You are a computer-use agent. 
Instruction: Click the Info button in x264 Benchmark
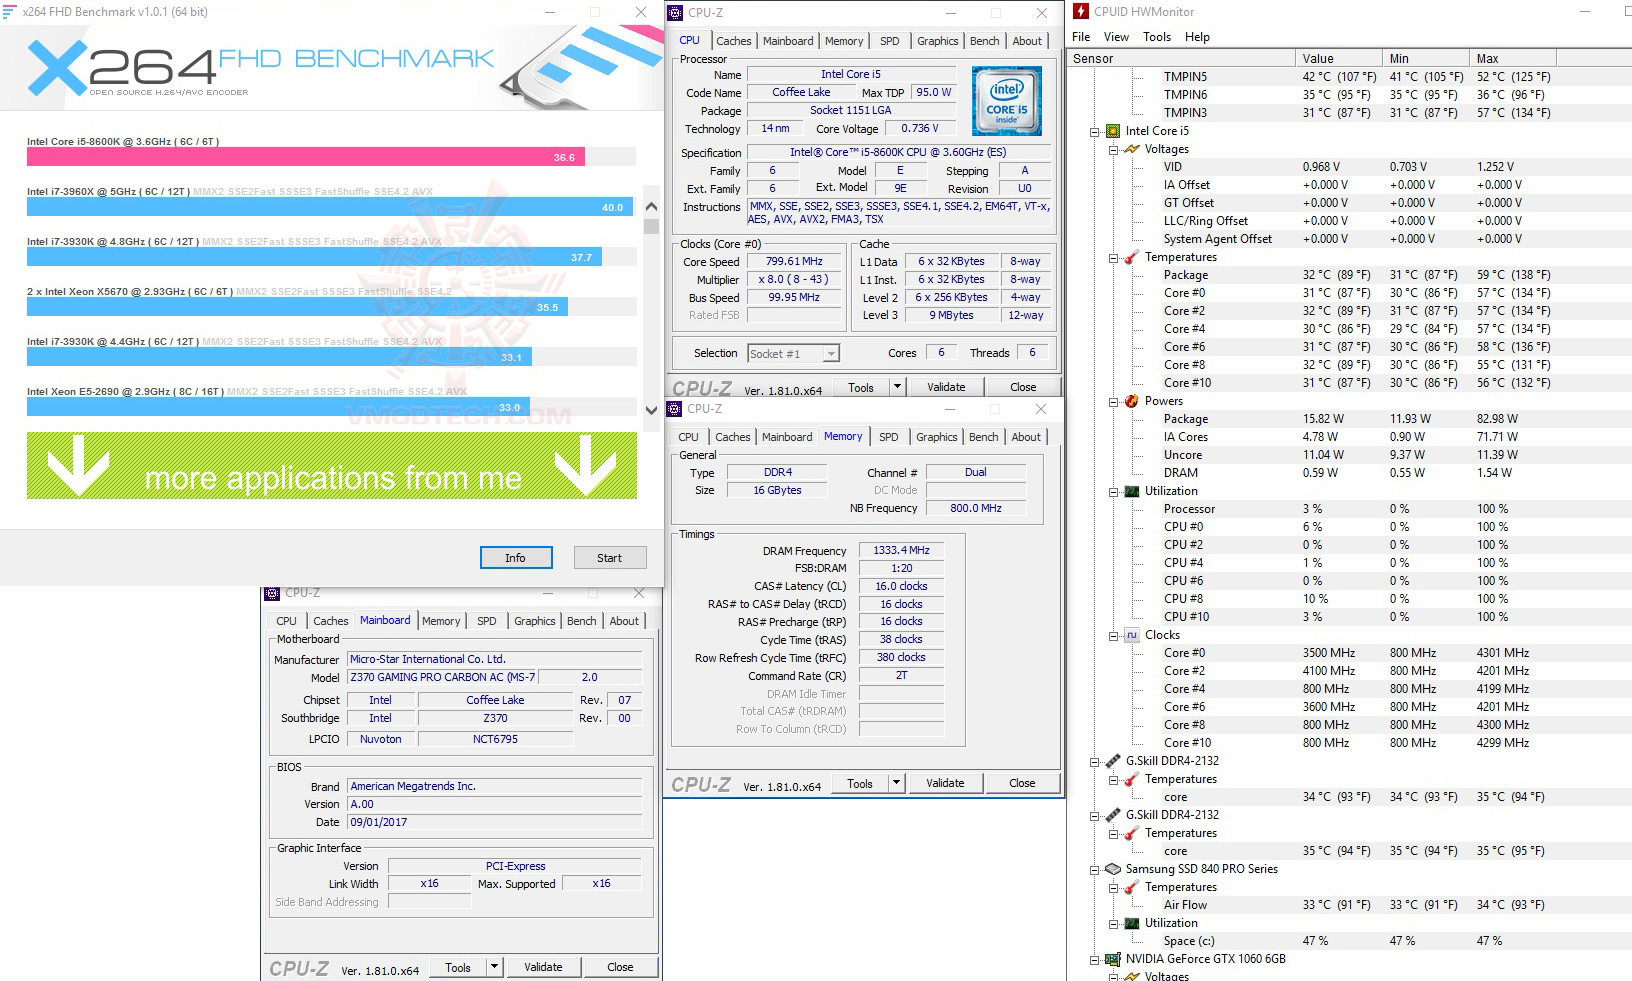pos(515,558)
